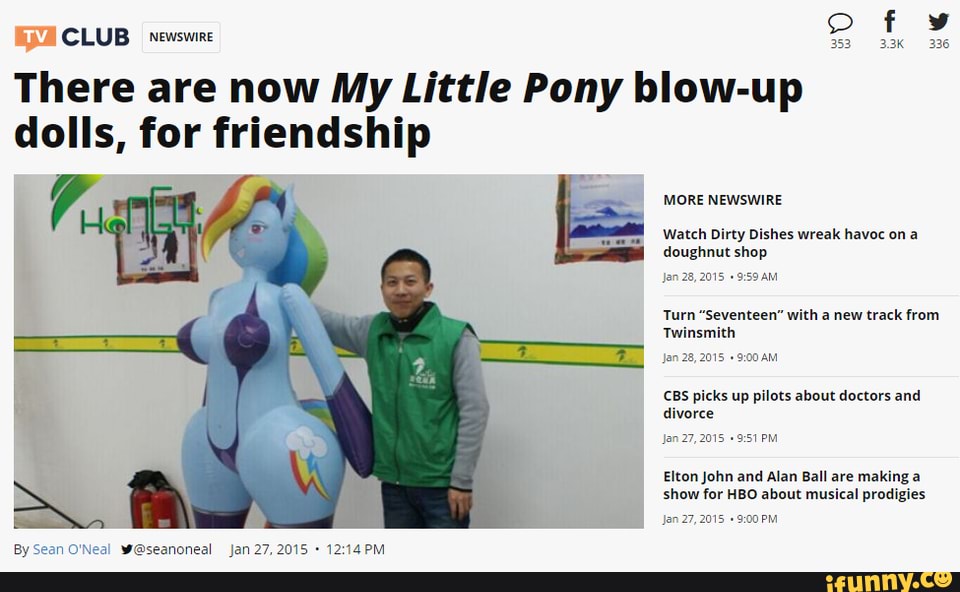The image size is (960, 592).
Task: Open the Twinsmith "Seventeen" track article
Action: (x=801, y=324)
